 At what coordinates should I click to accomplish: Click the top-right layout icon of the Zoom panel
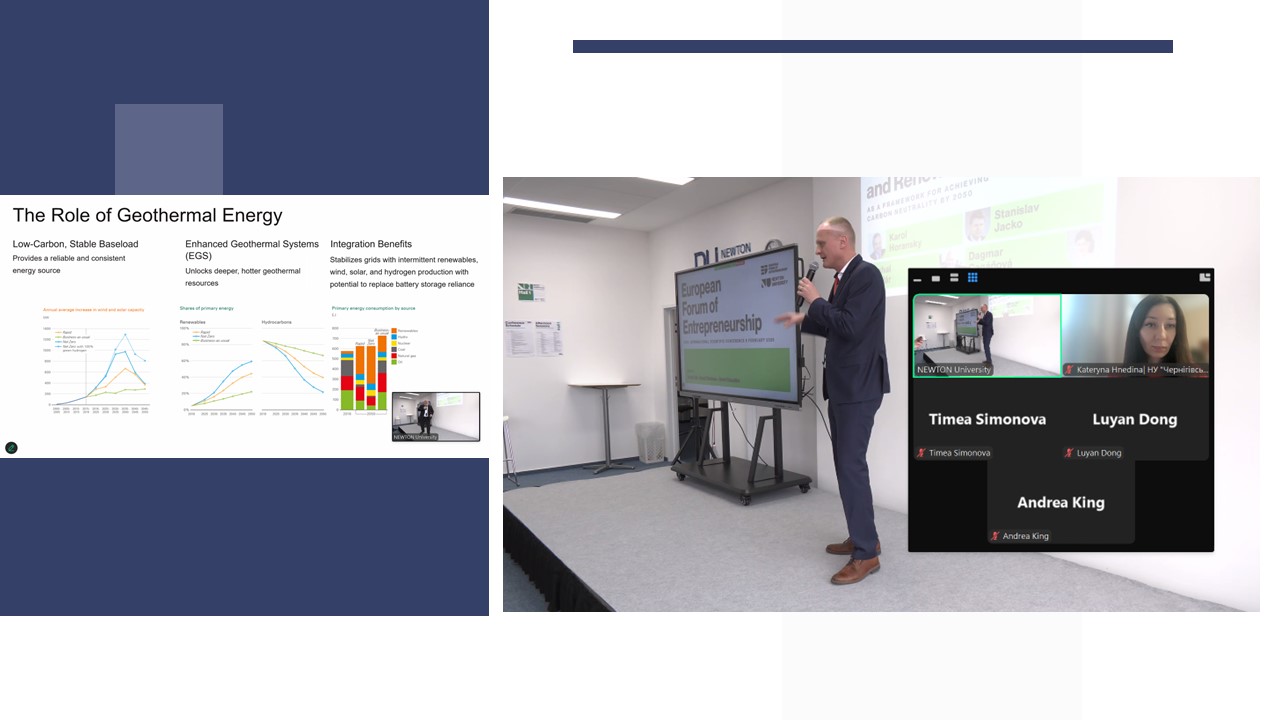[x=1205, y=277]
